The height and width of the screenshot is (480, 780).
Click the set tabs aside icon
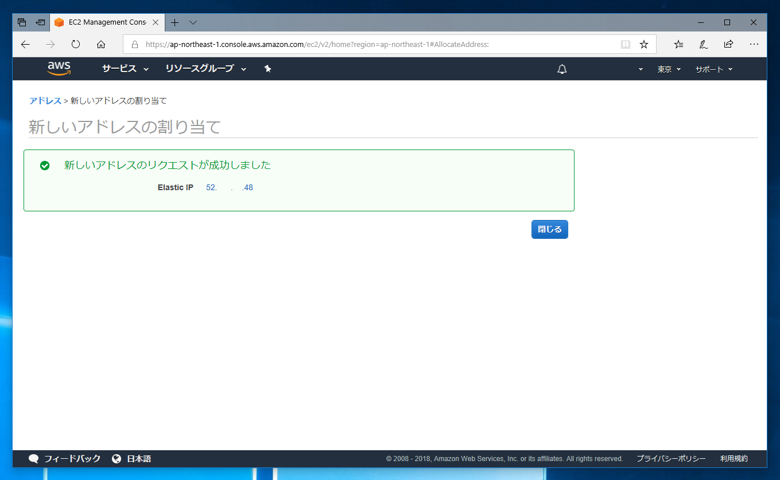tap(40, 22)
